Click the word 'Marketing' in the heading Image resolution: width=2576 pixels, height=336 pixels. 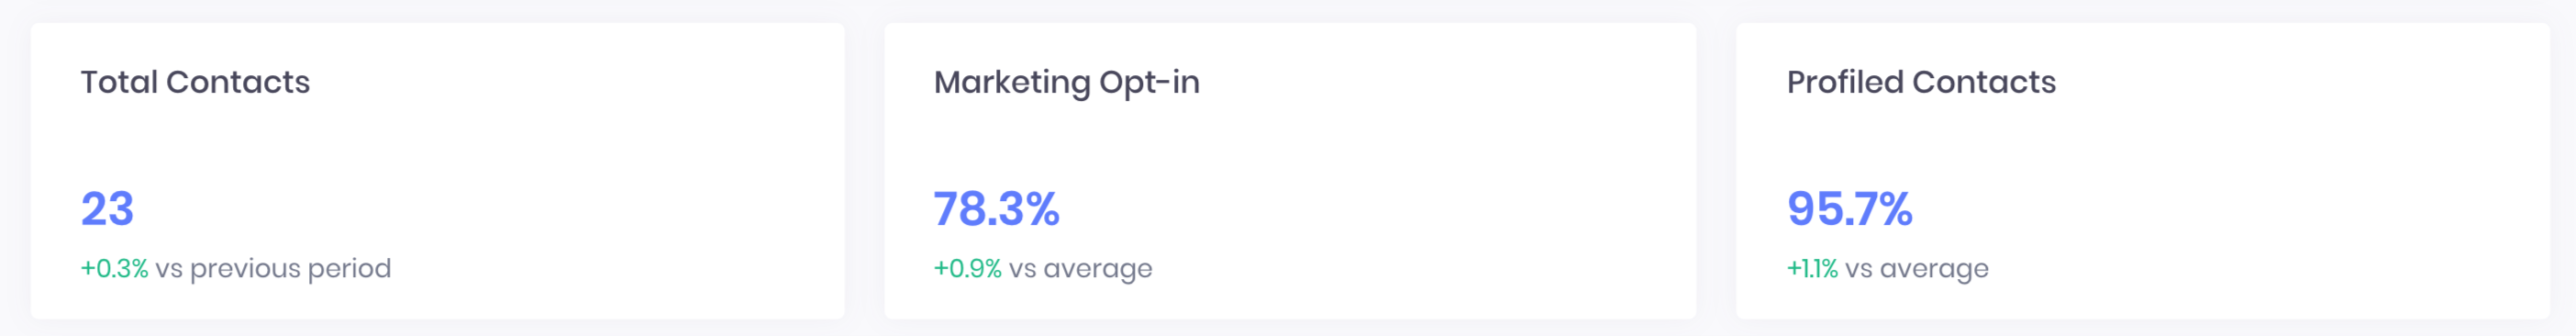point(1012,83)
